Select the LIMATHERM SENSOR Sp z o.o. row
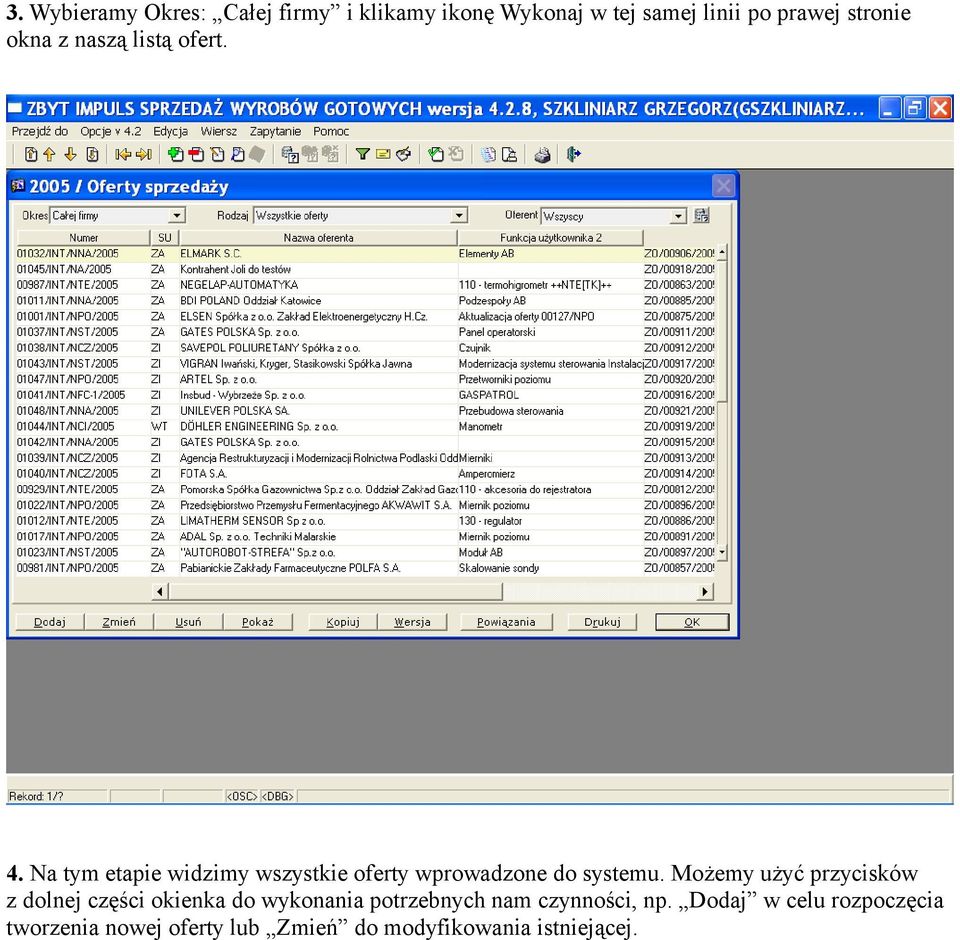Screen dimensions: 960x940 [366, 521]
